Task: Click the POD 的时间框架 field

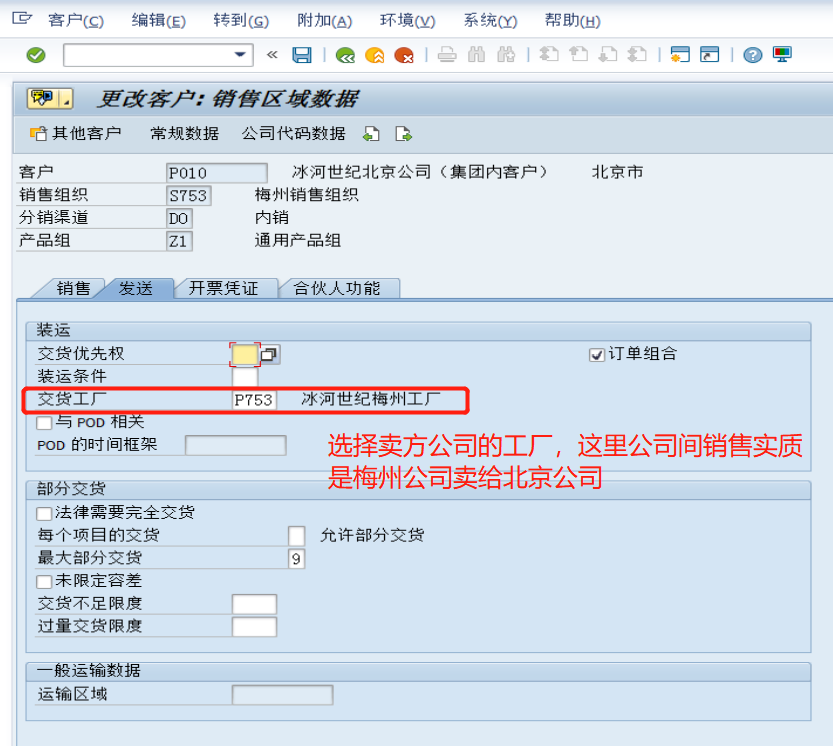Action: click(x=236, y=445)
